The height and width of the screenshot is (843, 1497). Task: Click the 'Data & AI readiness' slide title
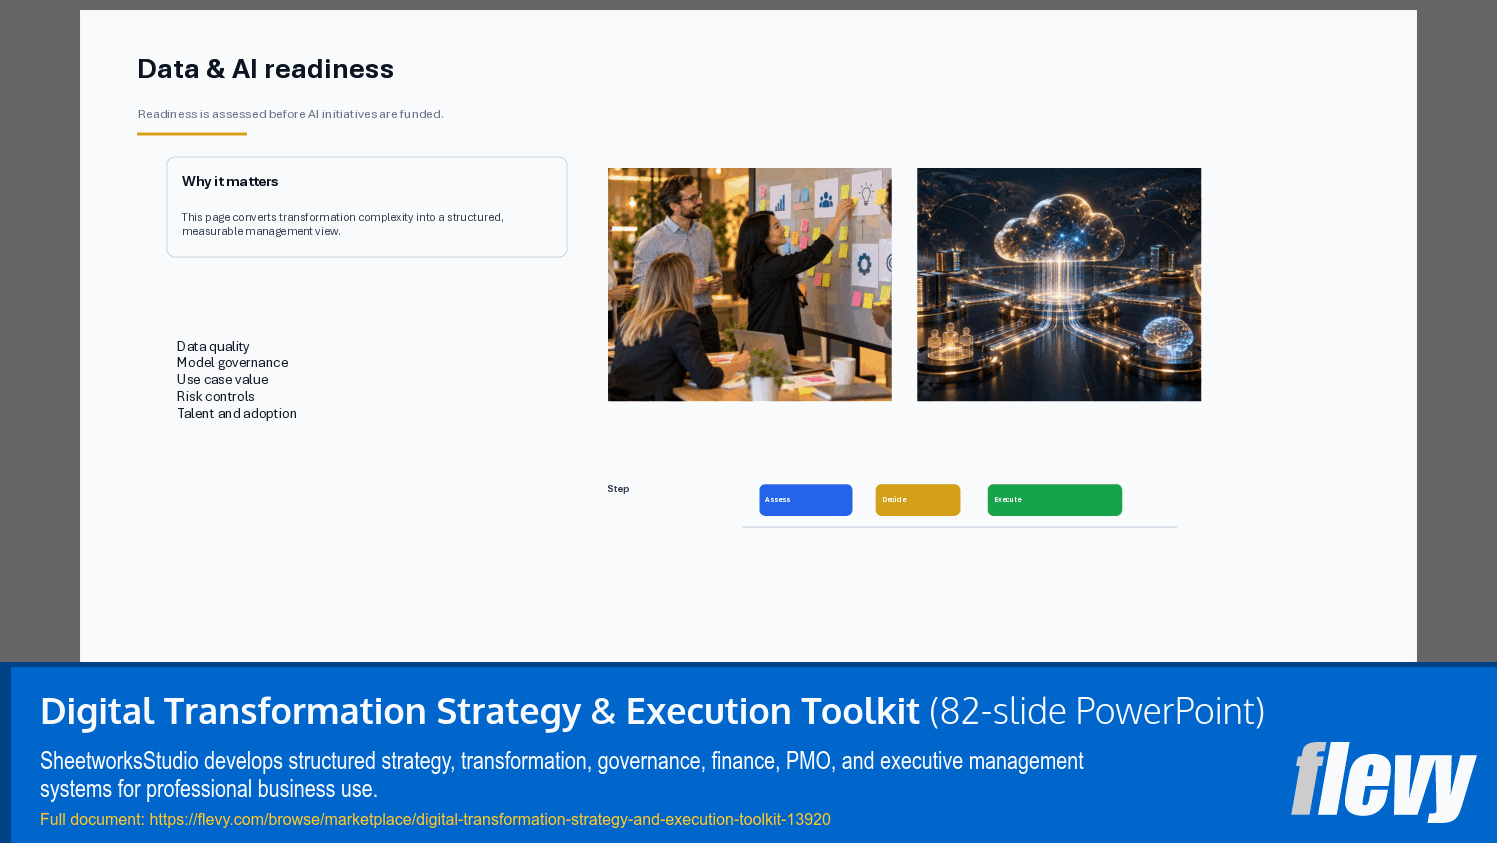pos(265,69)
